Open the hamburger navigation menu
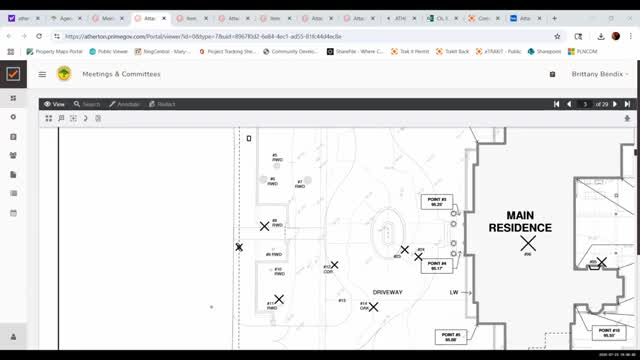This screenshot has width=640, height=360. coord(42,74)
